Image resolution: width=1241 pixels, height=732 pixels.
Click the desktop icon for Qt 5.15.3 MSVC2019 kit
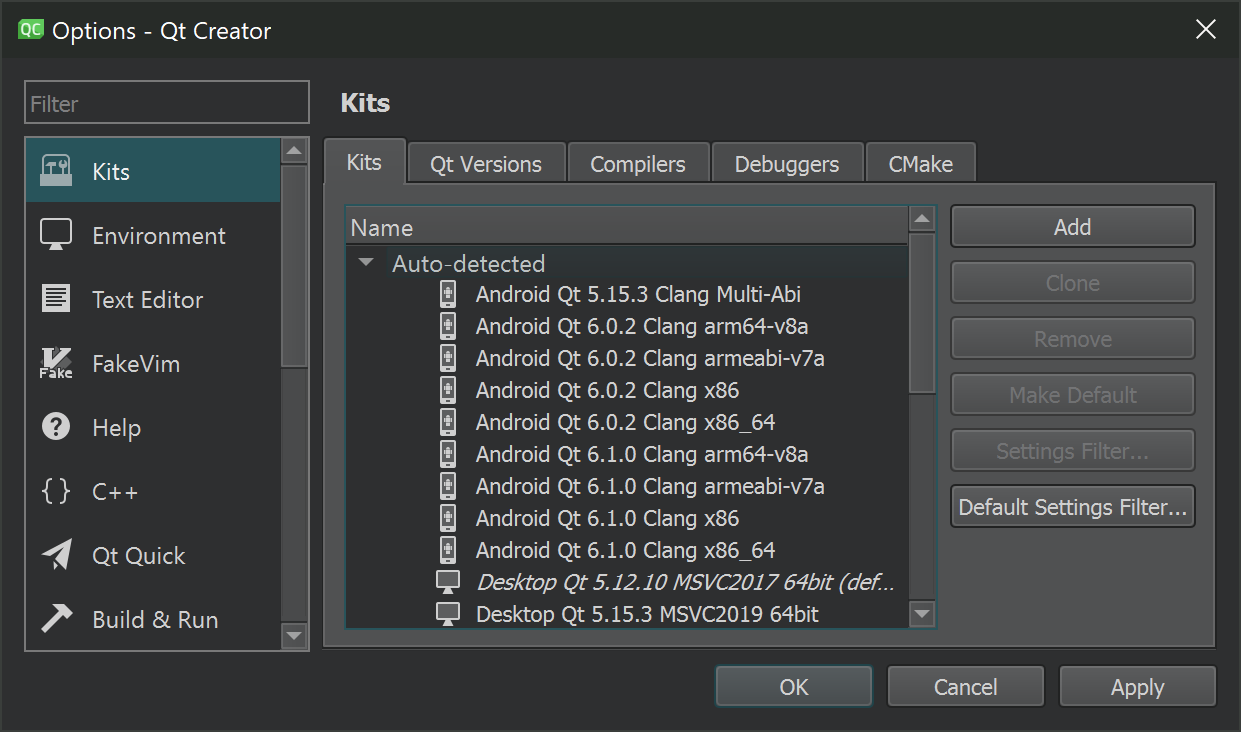[448, 614]
